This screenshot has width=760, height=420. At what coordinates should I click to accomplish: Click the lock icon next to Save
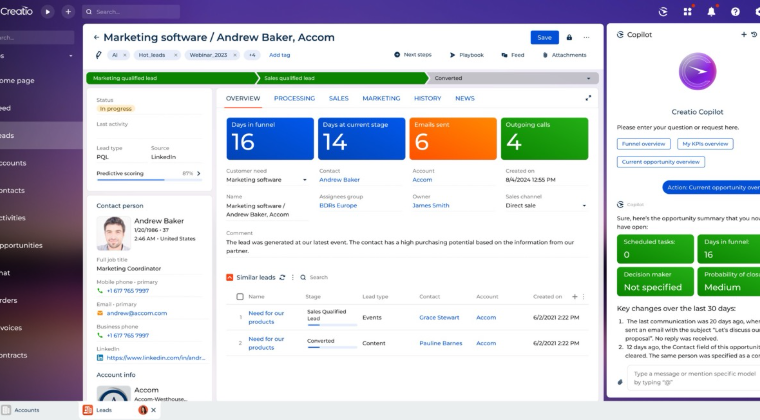tap(569, 37)
